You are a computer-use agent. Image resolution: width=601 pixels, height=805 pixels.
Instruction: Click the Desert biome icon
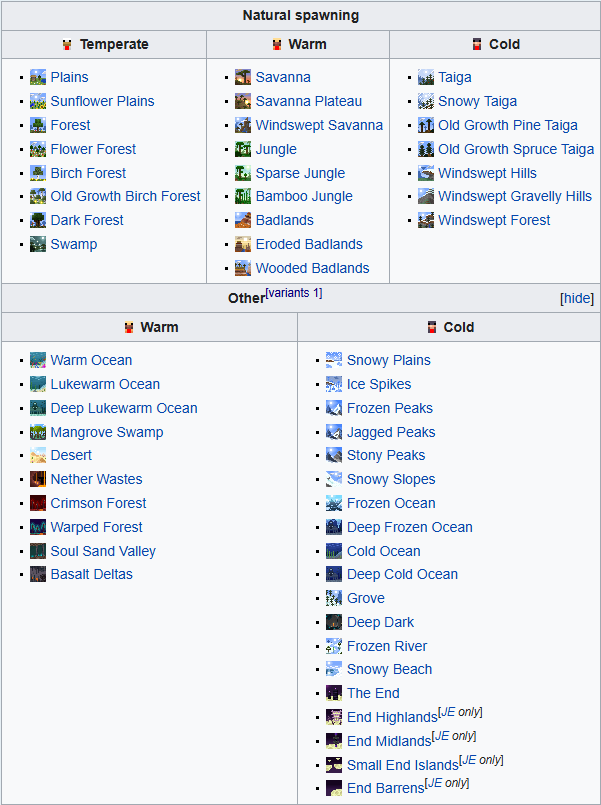coord(38,455)
